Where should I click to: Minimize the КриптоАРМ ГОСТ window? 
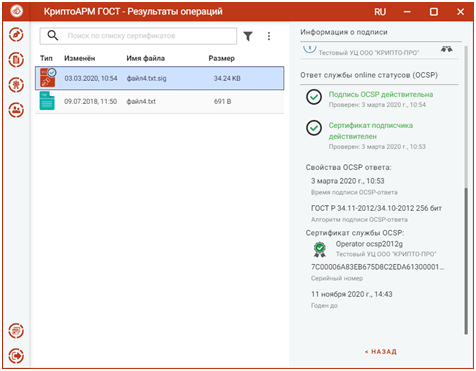coord(407,12)
